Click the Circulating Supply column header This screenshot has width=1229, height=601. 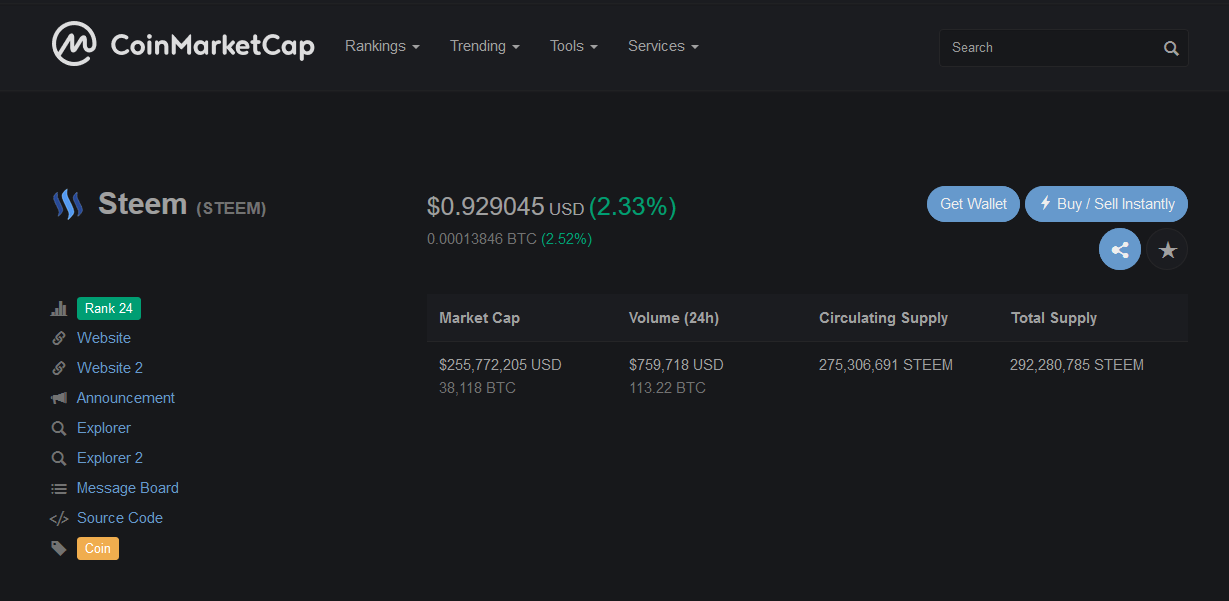coord(883,318)
